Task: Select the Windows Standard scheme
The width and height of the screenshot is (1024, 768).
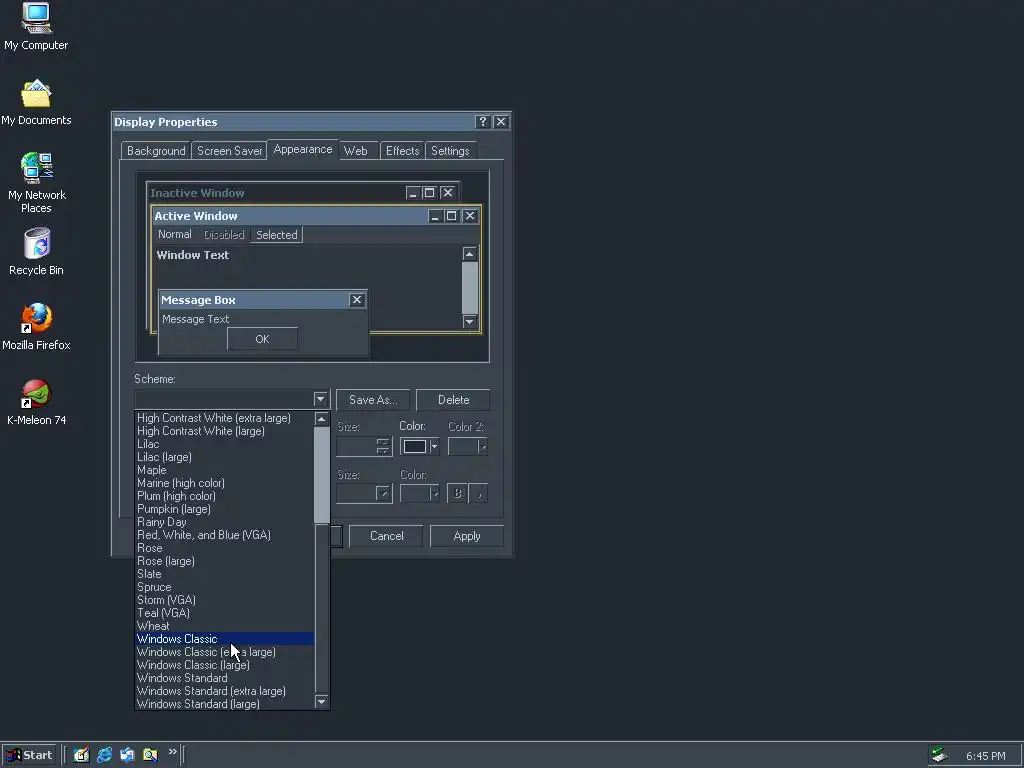Action: (x=225, y=678)
